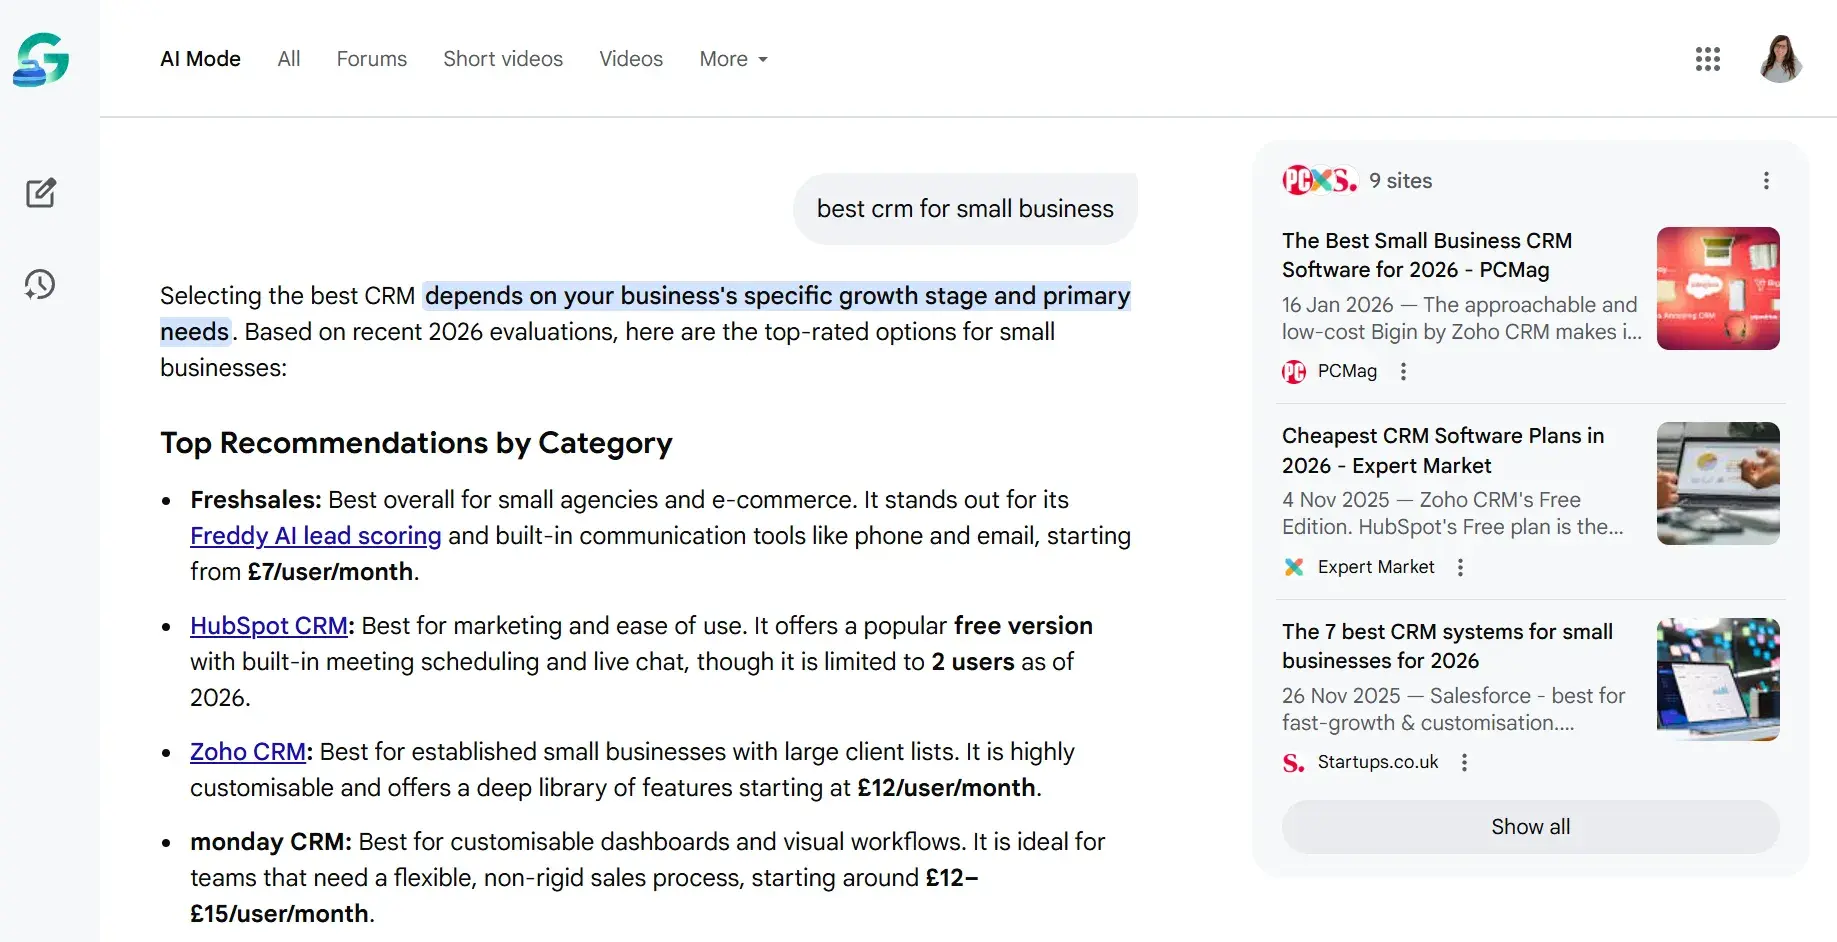
Task: Click the PCMag source icon
Action: pyautogui.click(x=1293, y=371)
